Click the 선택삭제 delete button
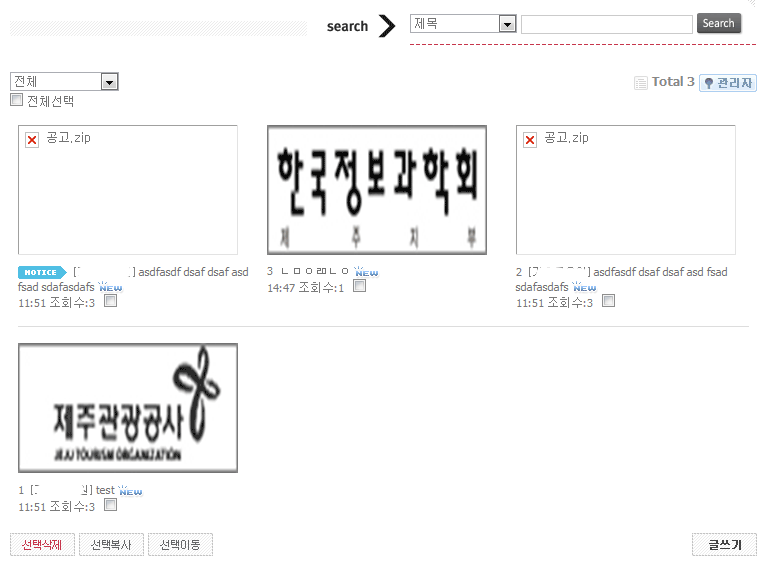The image size is (778, 579). pos(42,545)
